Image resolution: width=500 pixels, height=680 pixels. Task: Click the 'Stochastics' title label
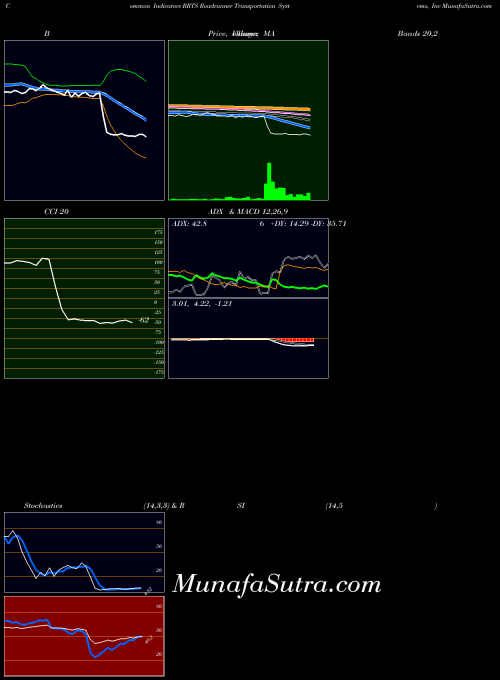tap(43, 506)
